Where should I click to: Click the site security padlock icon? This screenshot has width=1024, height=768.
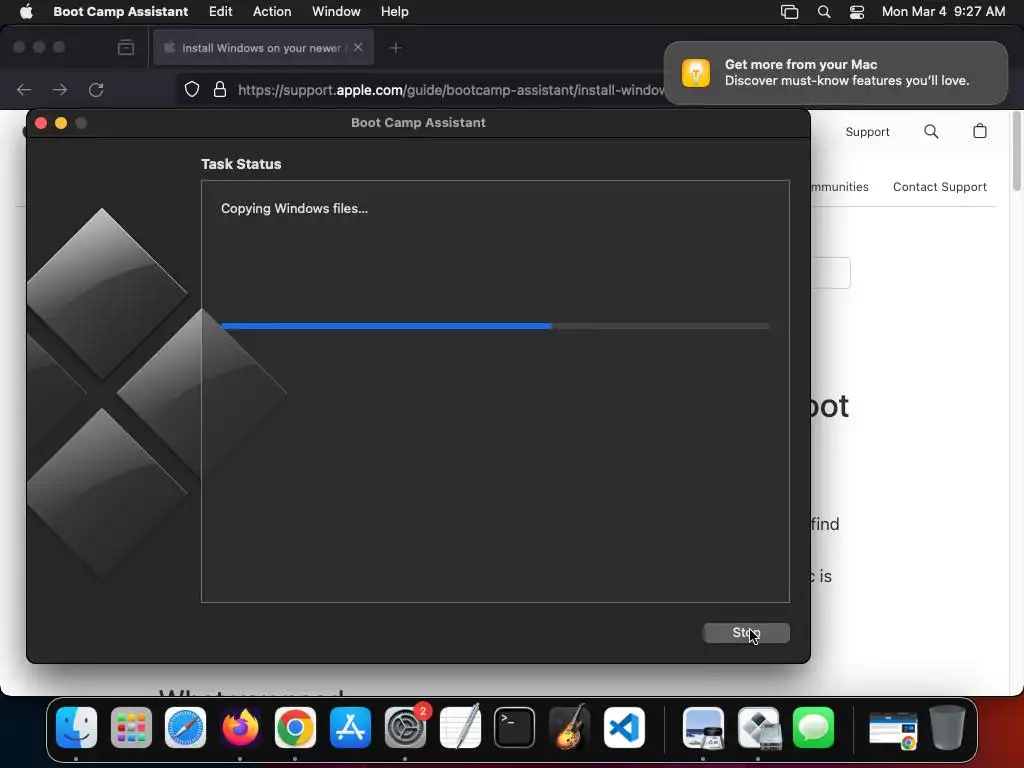220,89
